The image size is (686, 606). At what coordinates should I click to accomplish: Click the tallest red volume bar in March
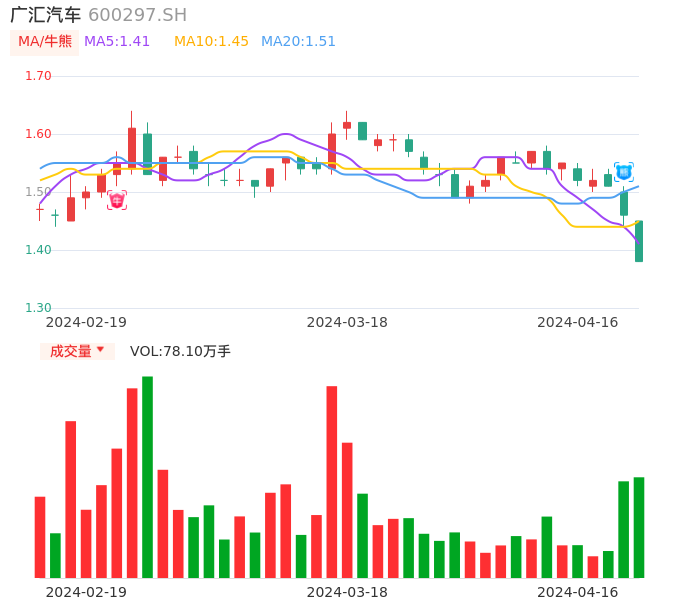tap(332, 482)
